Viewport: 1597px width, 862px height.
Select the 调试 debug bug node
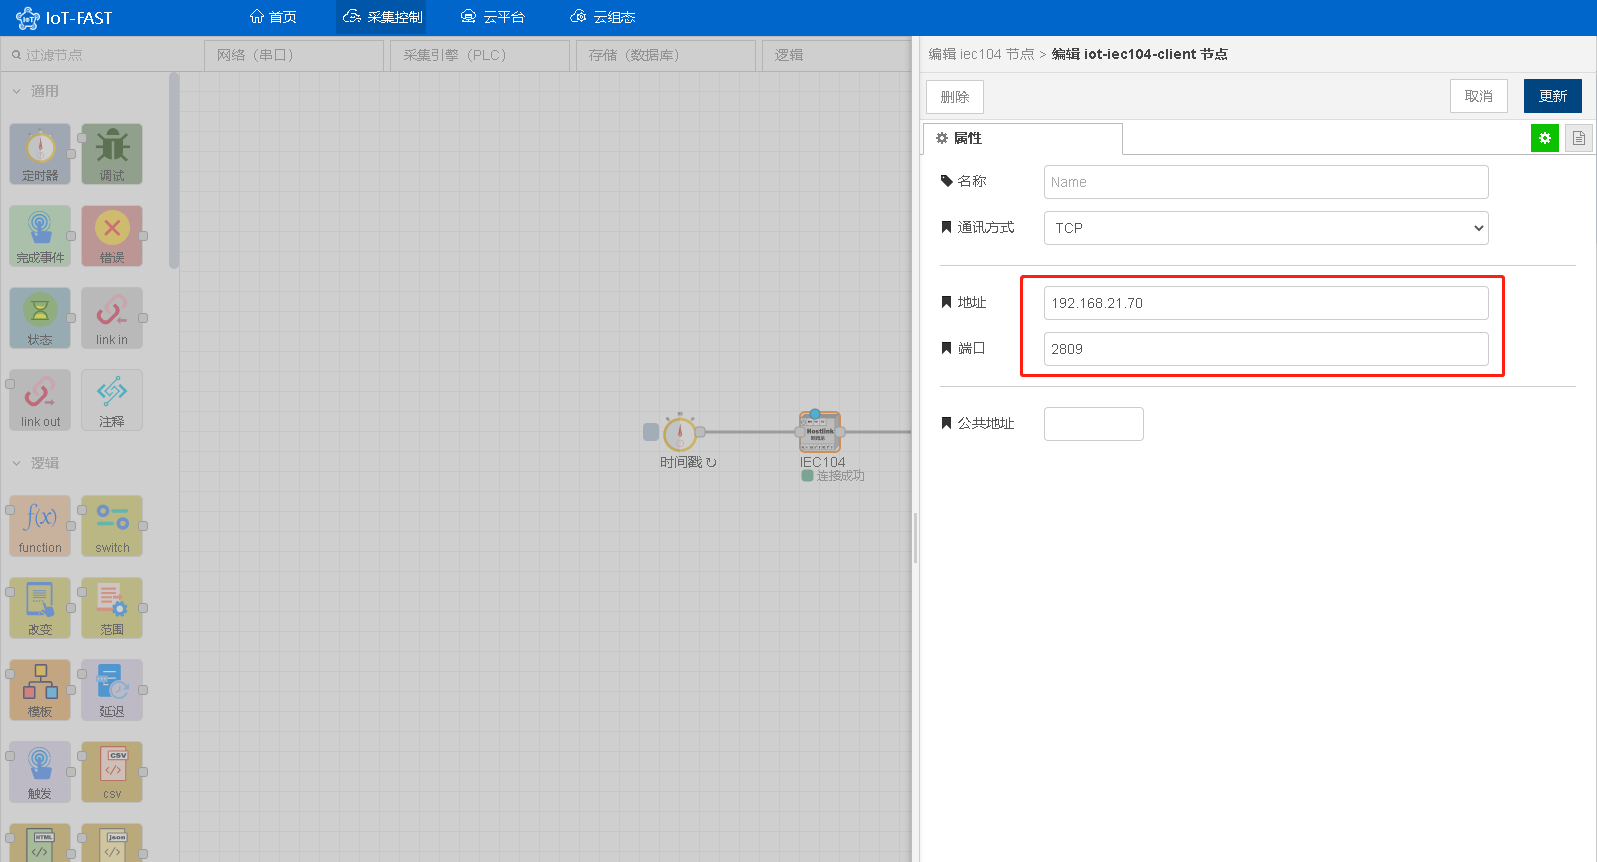click(x=112, y=154)
